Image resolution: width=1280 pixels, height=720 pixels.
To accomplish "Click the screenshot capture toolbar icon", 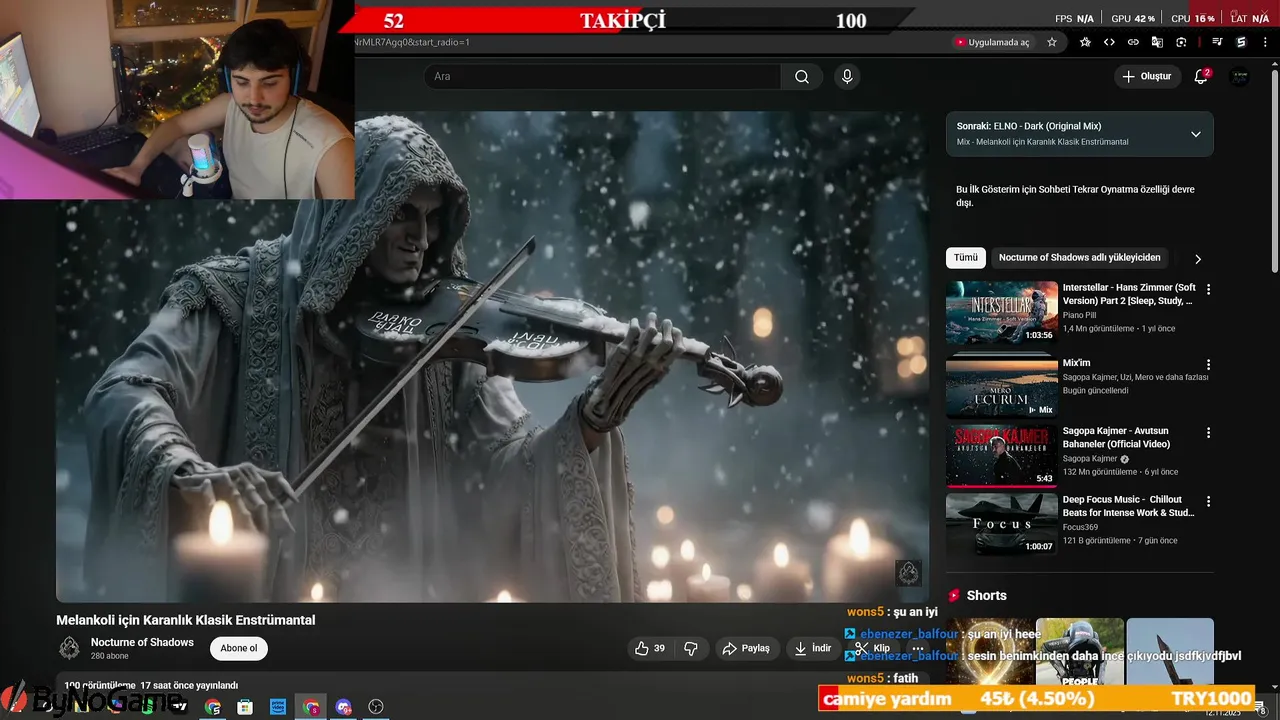I will click(1181, 42).
